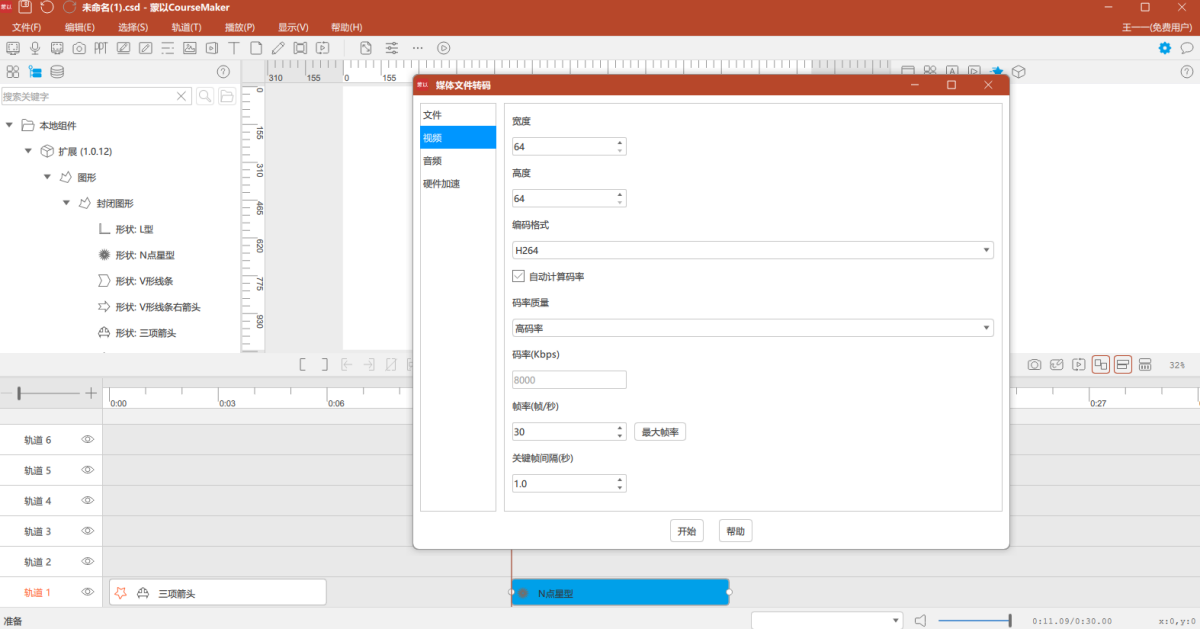Viewport: 1200px width, 629px height.
Task: Collapse the 封闭图形 tree node
Action: coord(67,203)
